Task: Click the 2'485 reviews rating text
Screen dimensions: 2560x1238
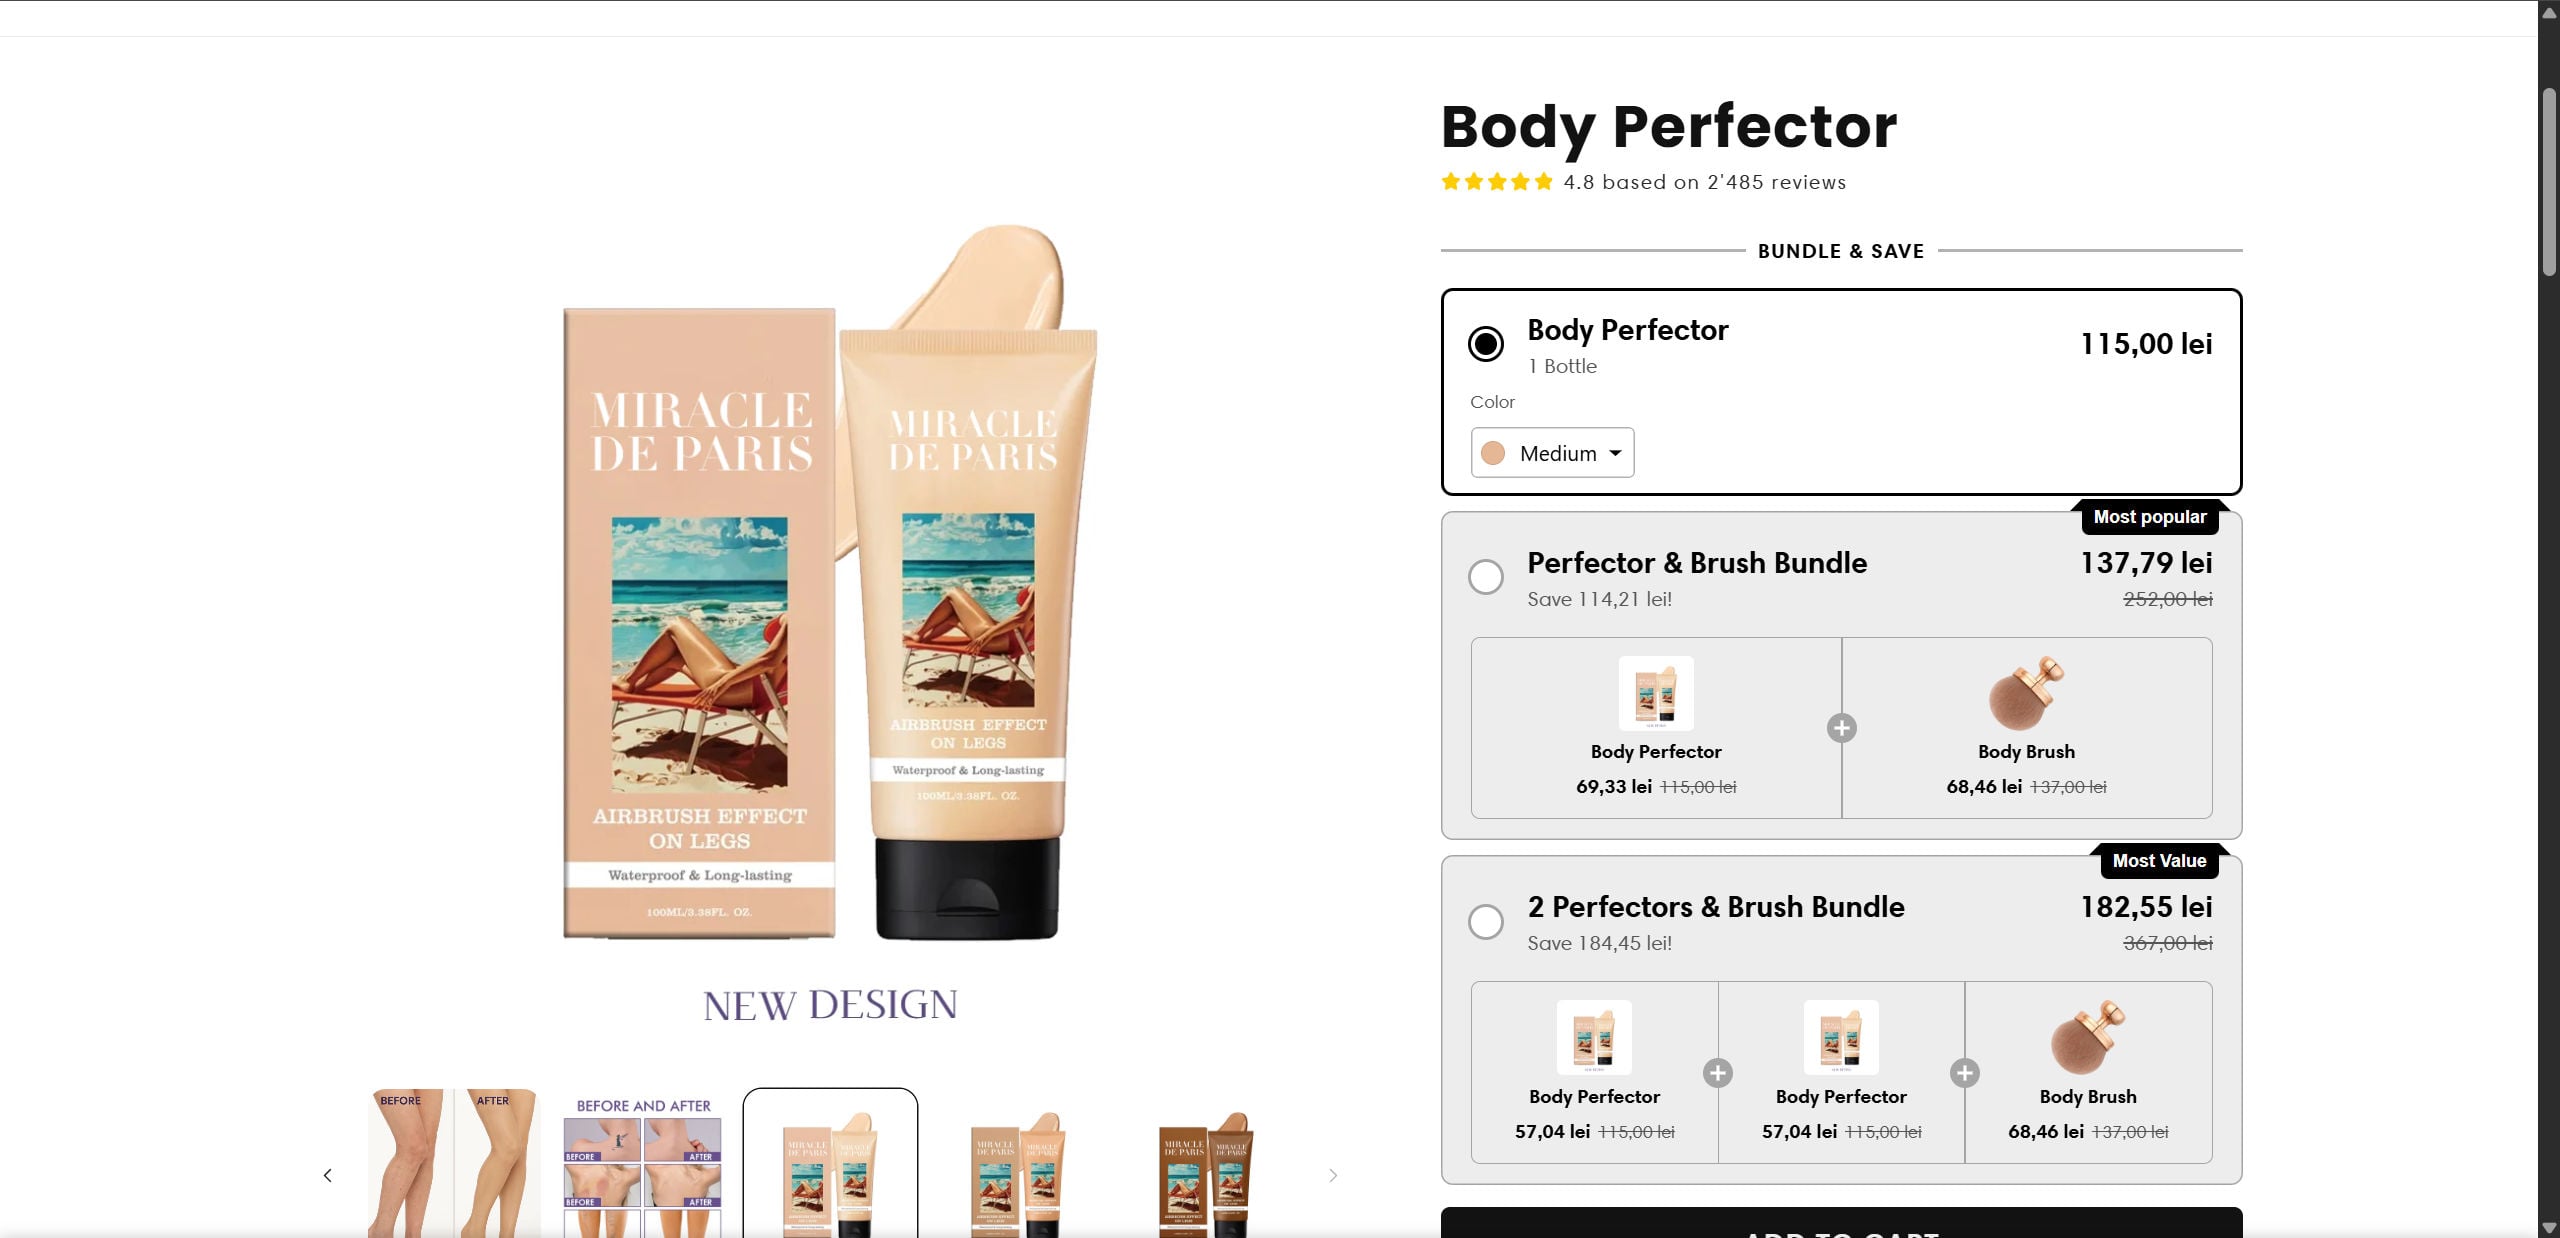Action: [1705, 182]
